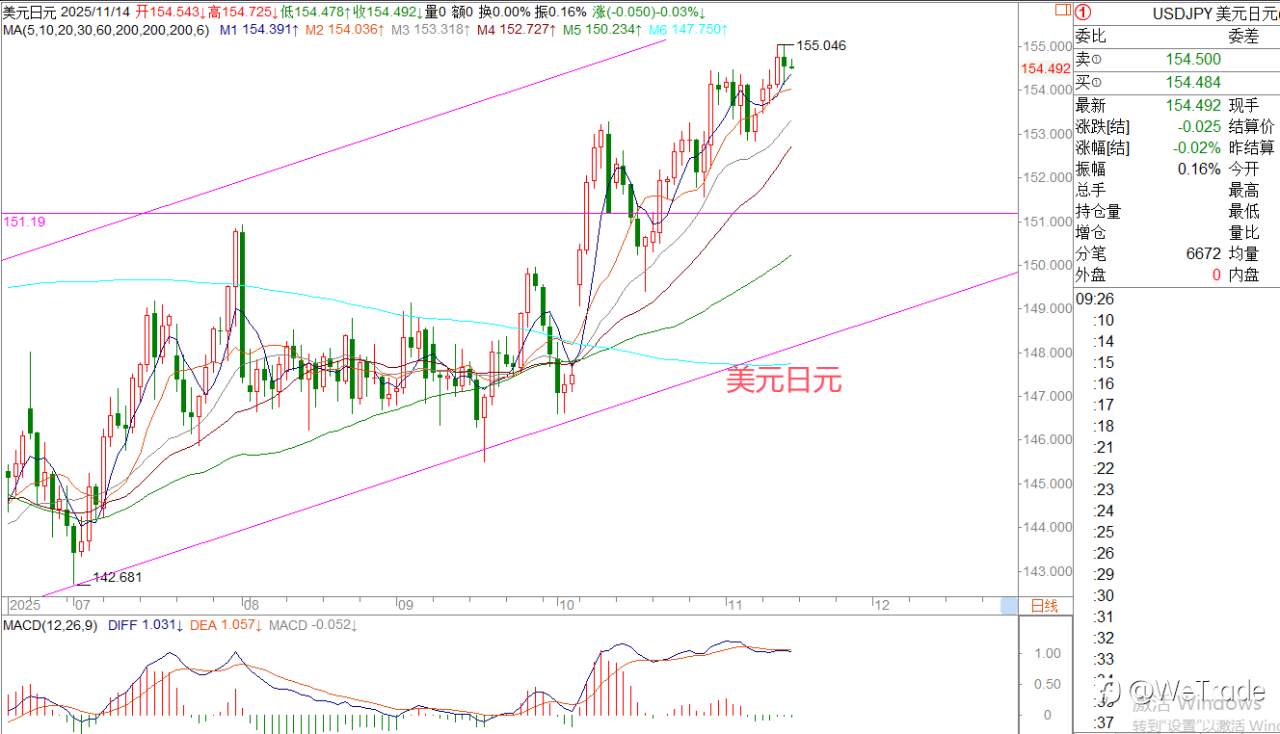Click the red 美元日元 annotation on chart

click(x=784, y=380)
